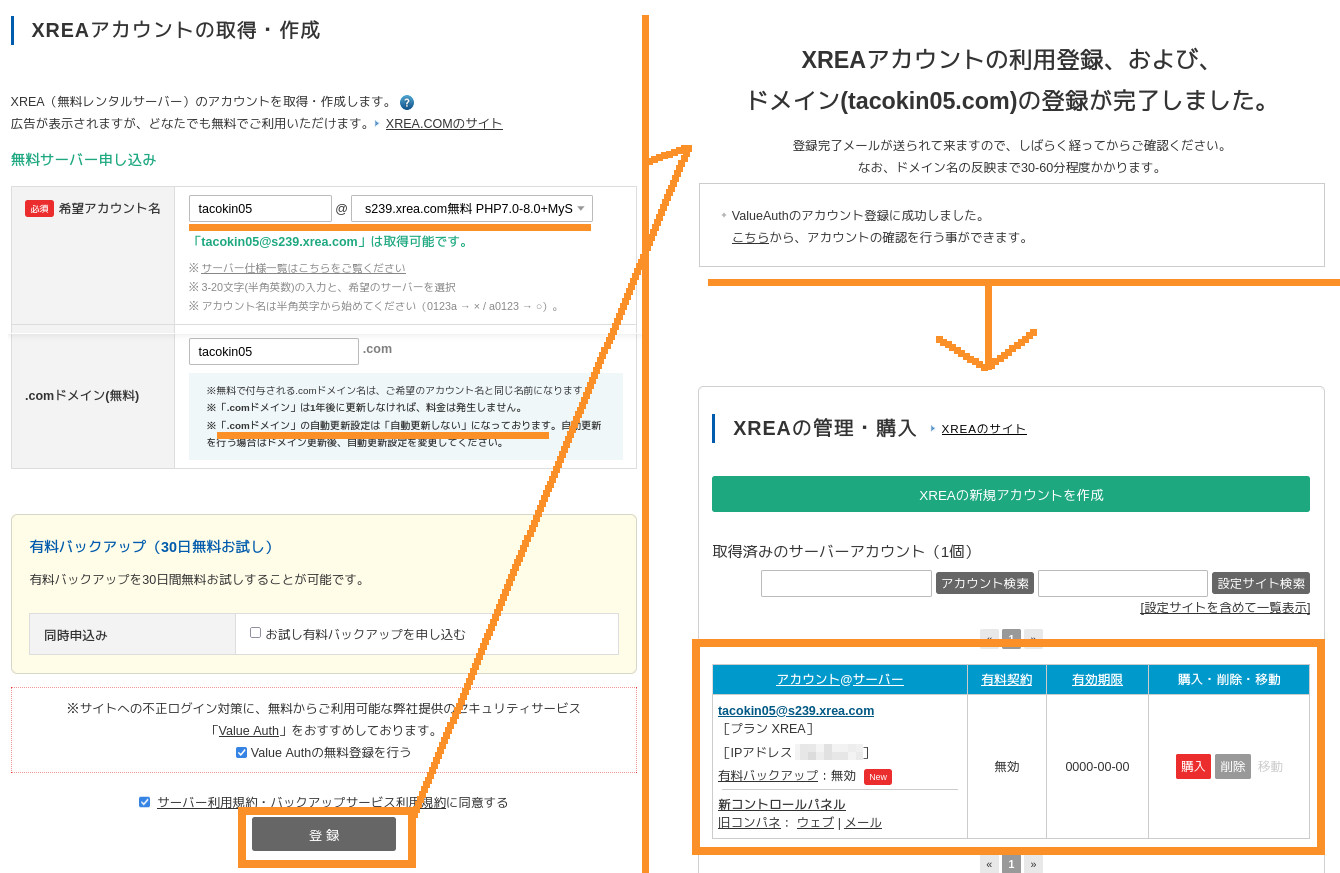Click the gray 削除 button
This screenshot has width=1340, height=873.
pos(1233,766)
